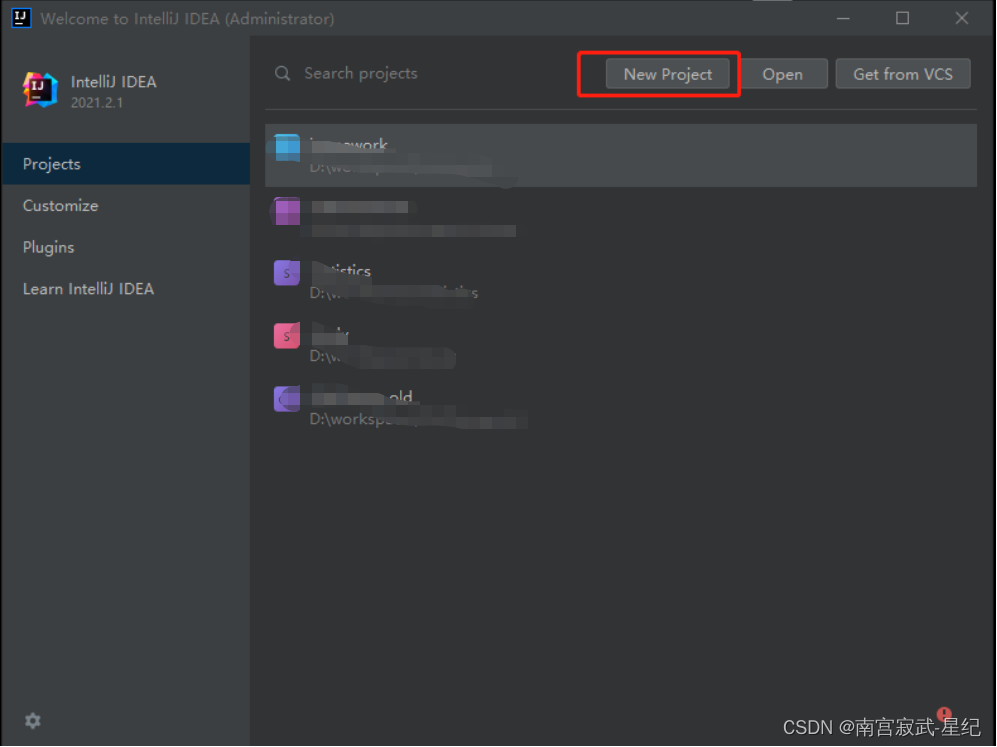Open settings gear icon at bottom-left
Screen dimensions: 997x747
[x=32, y=720]
